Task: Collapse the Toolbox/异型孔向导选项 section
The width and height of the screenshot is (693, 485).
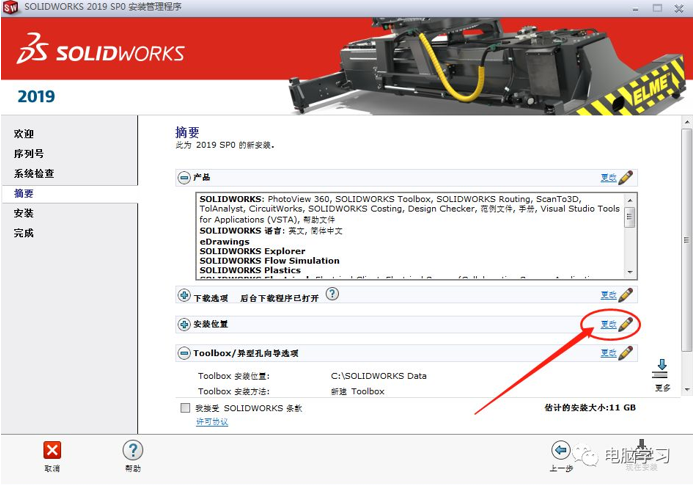Action: click(184, 353)
